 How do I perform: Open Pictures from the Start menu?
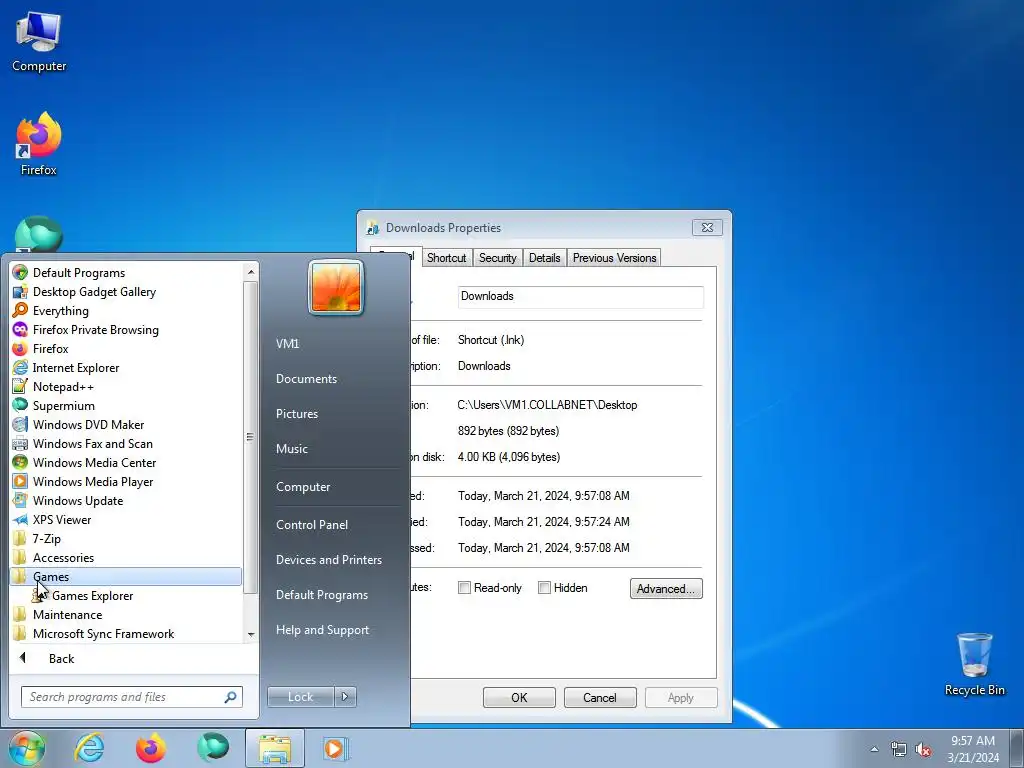coord(297,414)
